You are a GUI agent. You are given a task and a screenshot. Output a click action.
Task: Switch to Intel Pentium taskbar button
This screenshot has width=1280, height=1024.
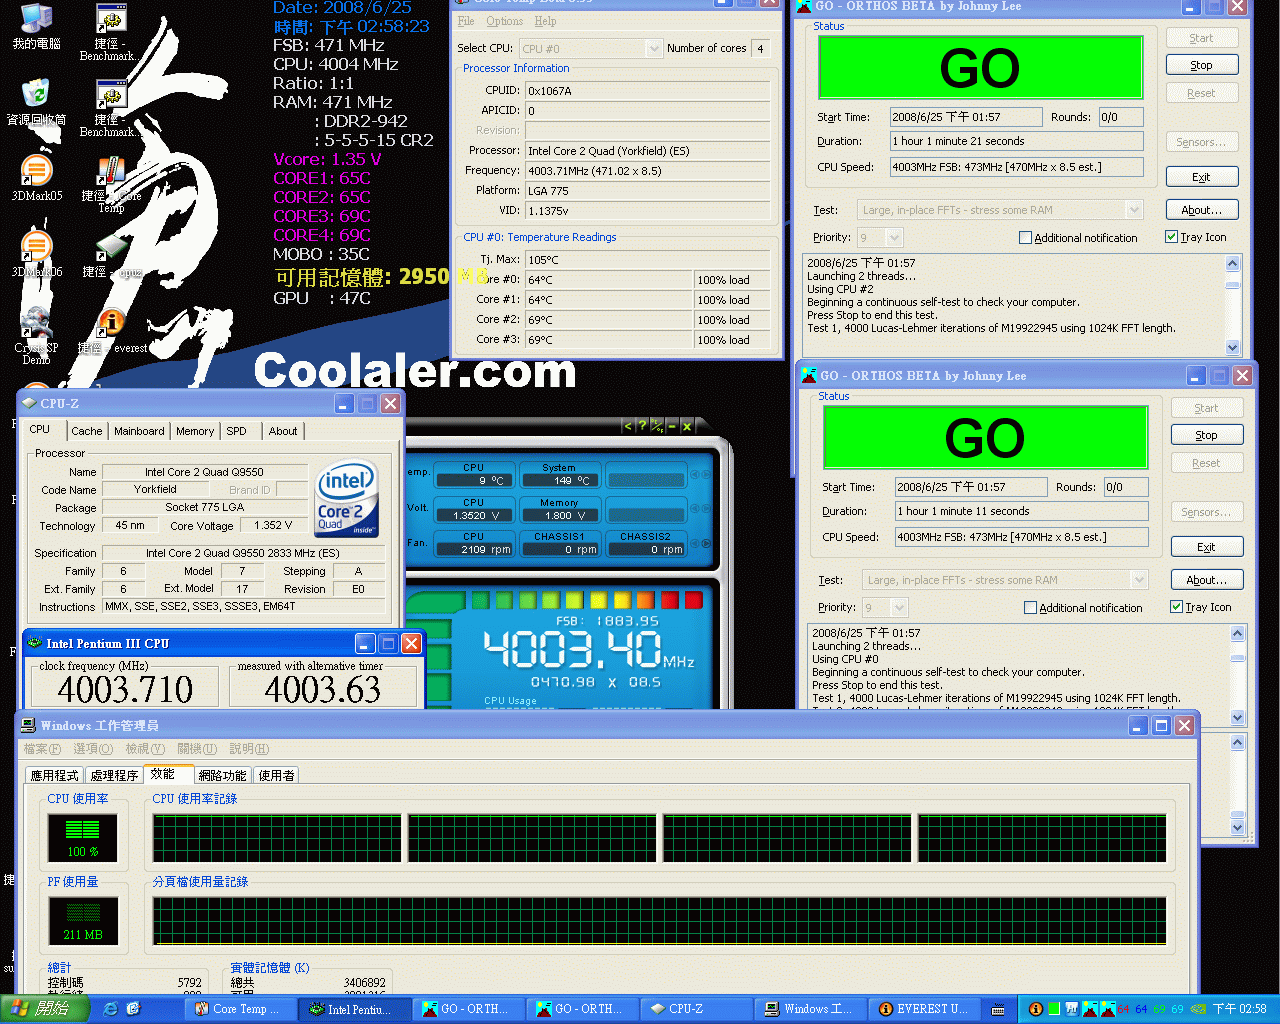pyautogui.click(x=354, y=1009)
